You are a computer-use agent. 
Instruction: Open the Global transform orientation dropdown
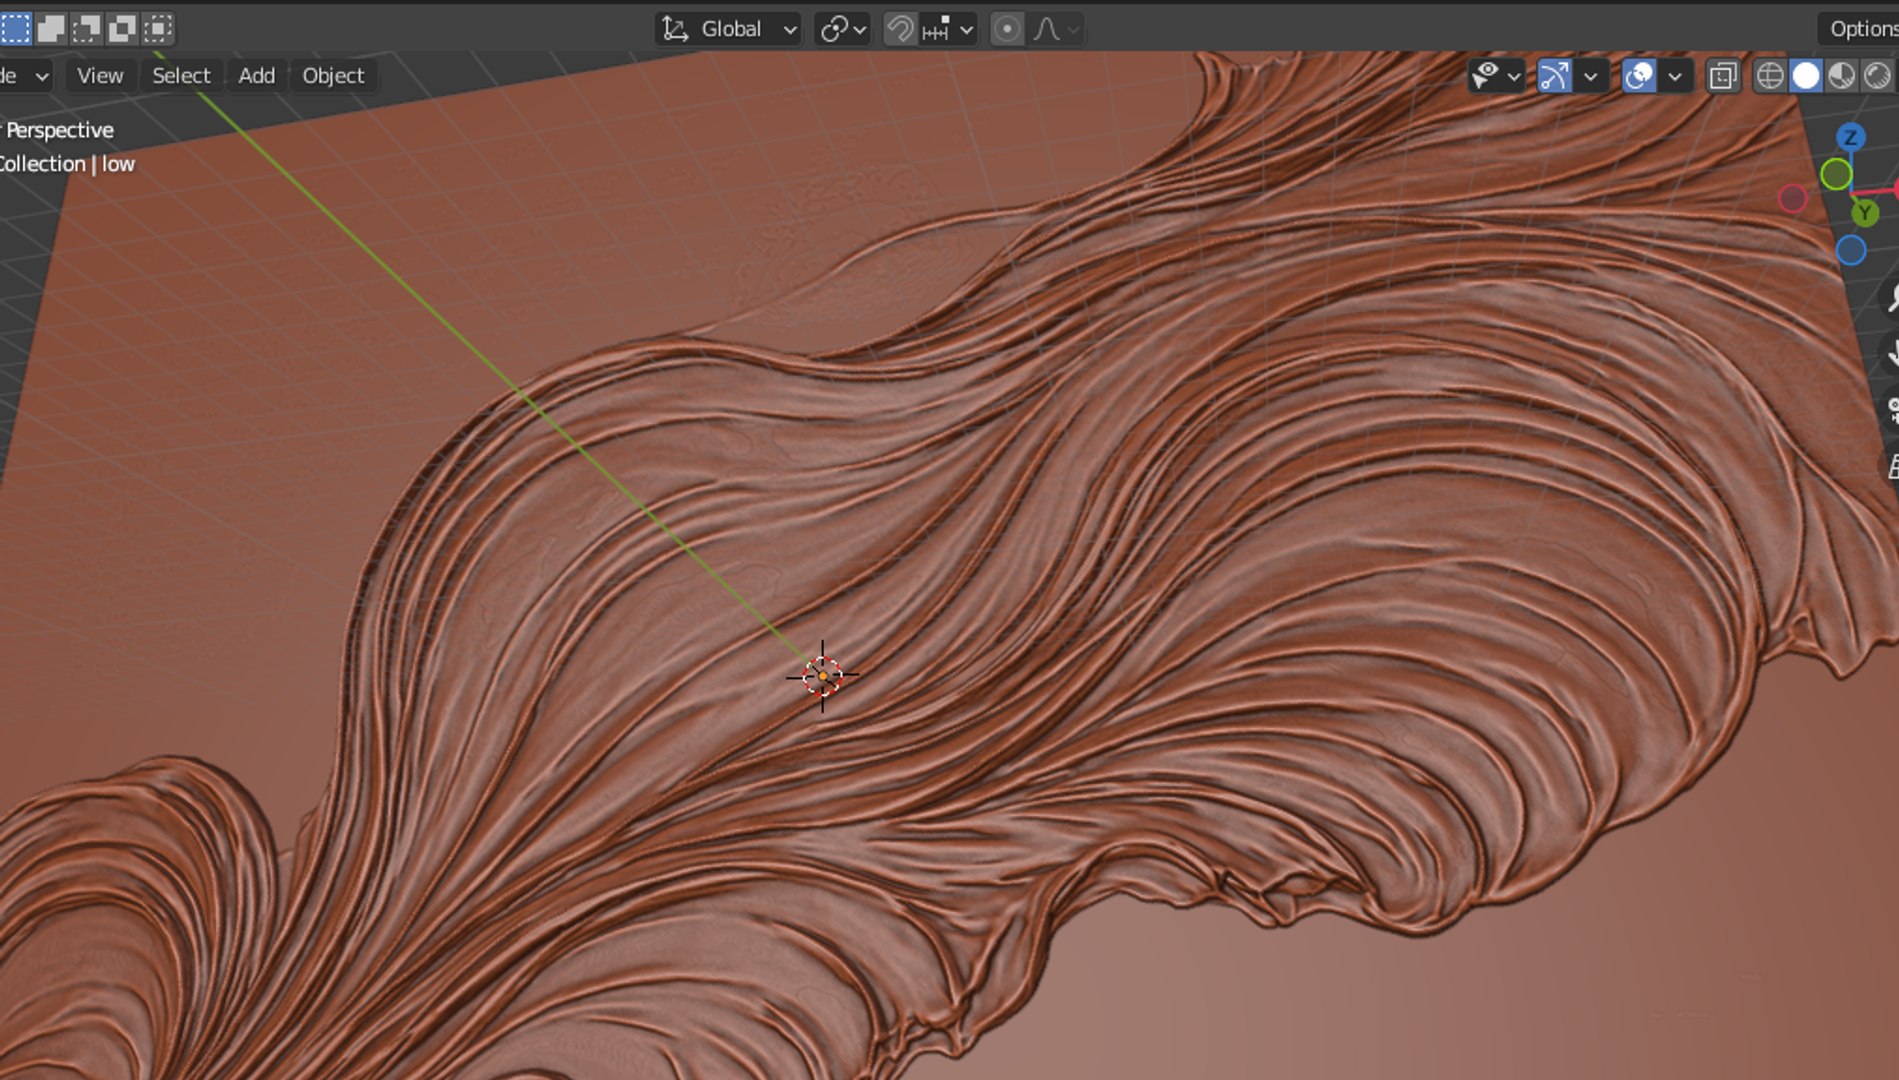(730, 29)
